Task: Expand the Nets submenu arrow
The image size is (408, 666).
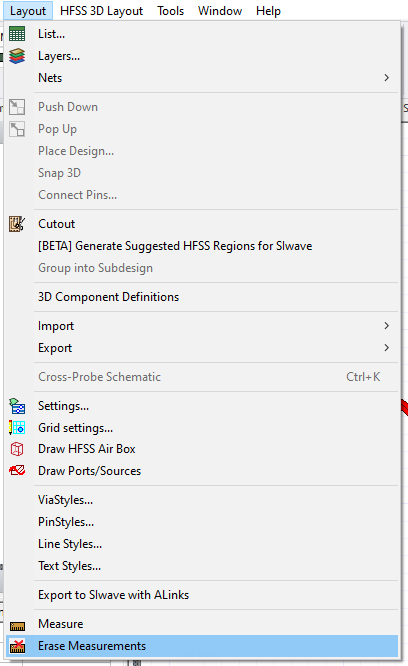Action: 386,78
